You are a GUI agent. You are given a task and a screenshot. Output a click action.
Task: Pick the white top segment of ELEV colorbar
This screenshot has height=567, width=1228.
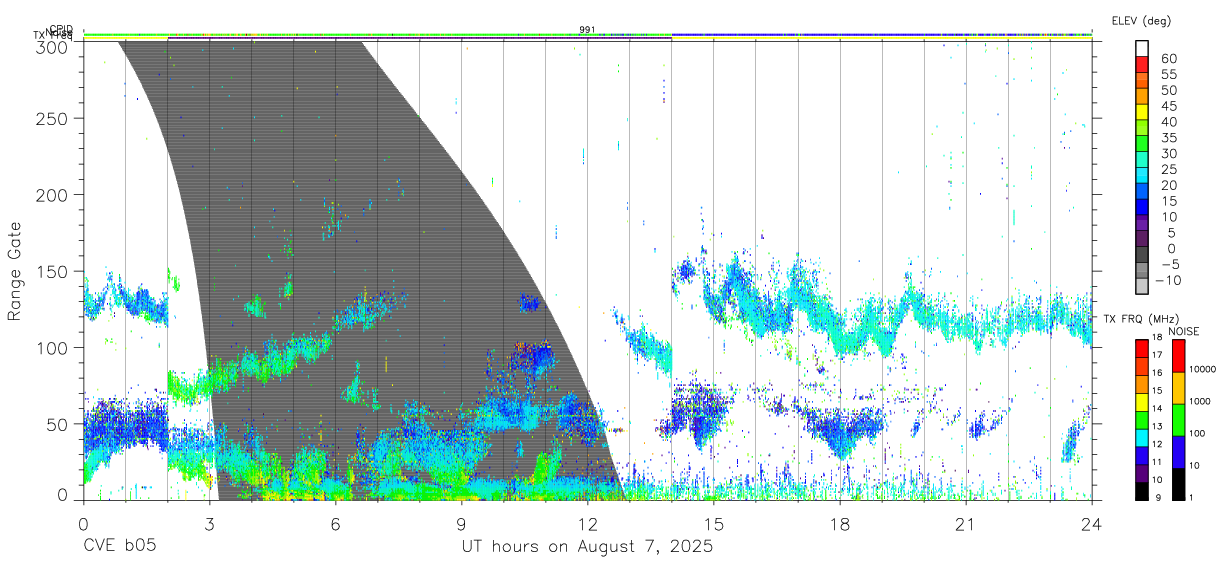[1142, 50]
